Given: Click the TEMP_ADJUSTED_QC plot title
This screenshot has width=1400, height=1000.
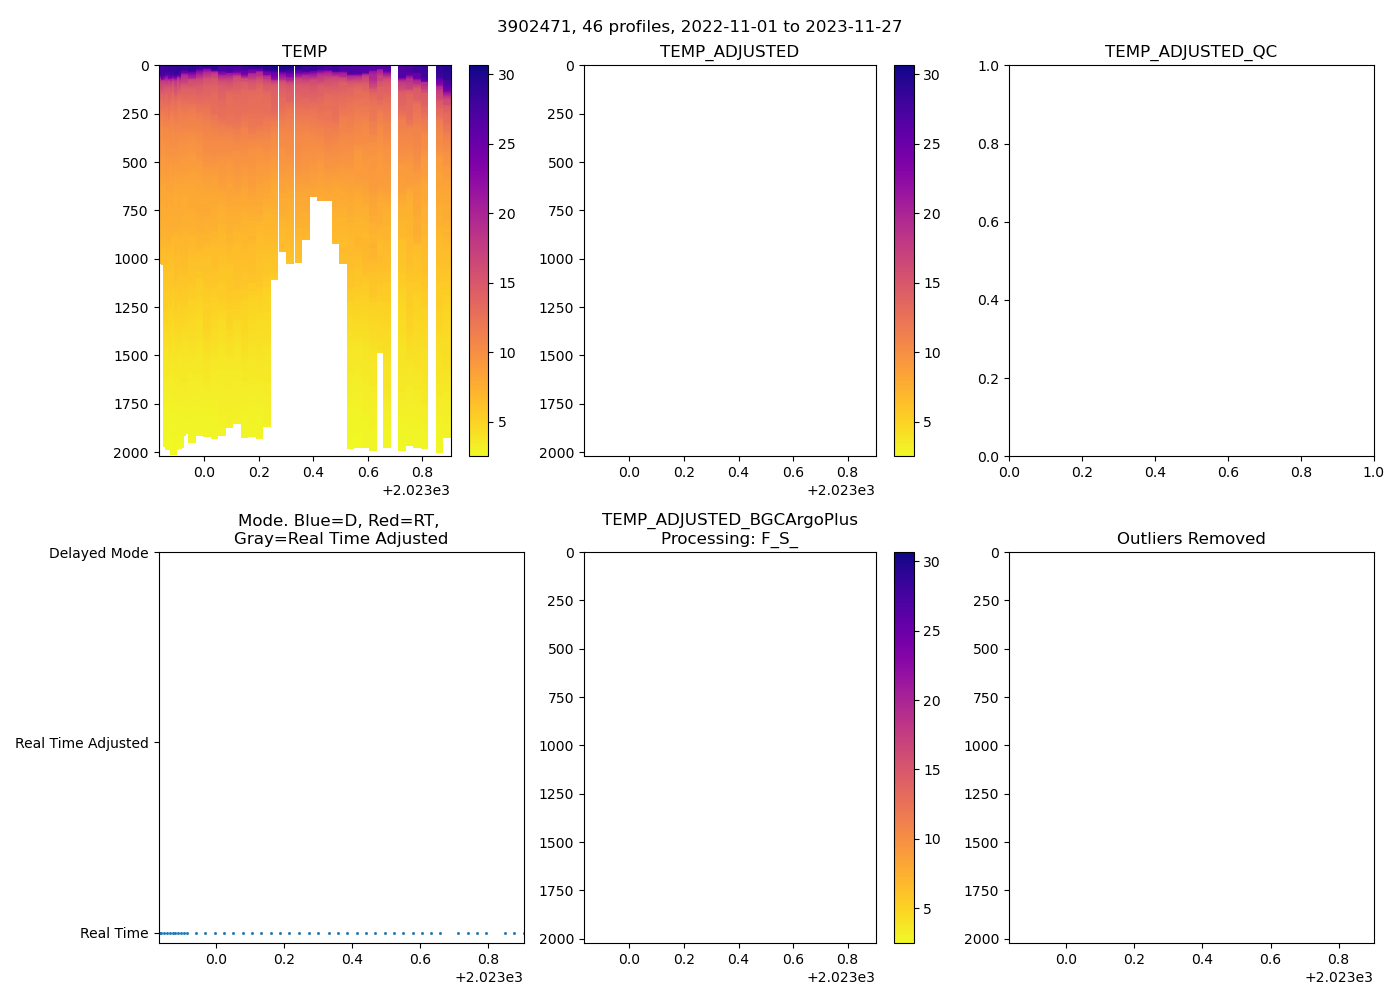Looking at the screenshot, I should coord(1190,52).
